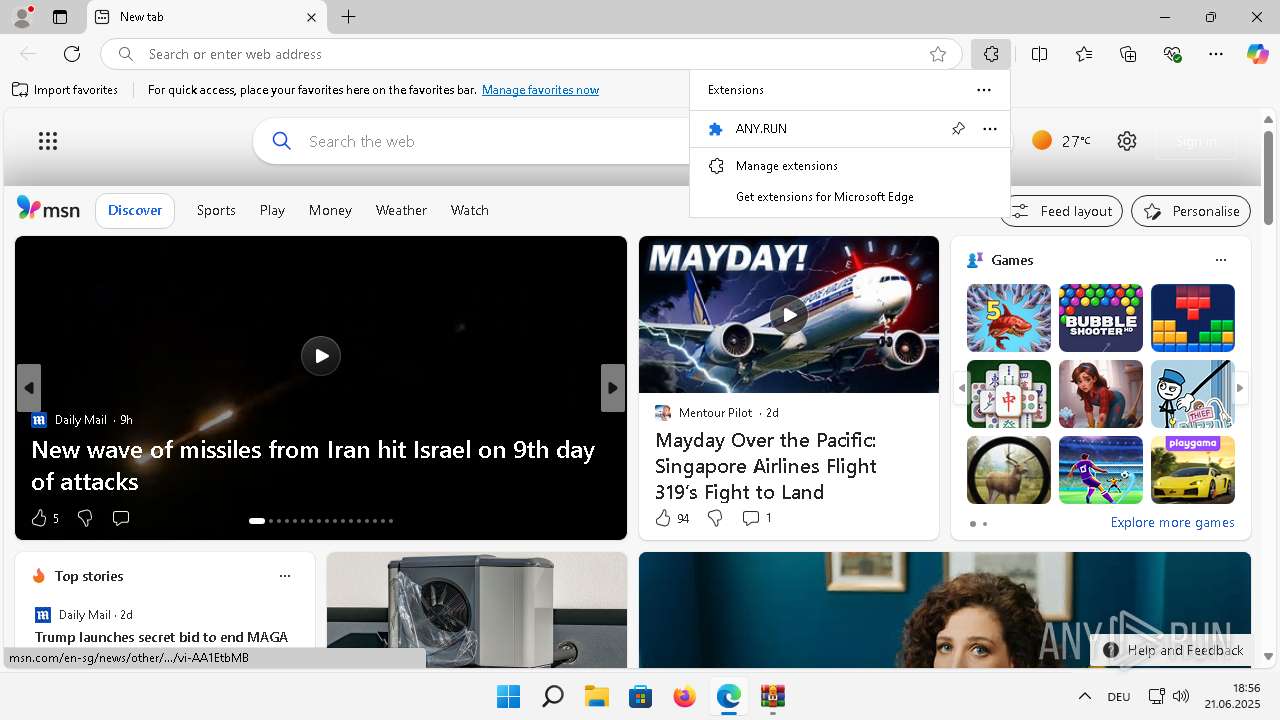The height and width of the screenshot is (720, 1280).
Task: Refresh the page
Action: tap(72, 54)
